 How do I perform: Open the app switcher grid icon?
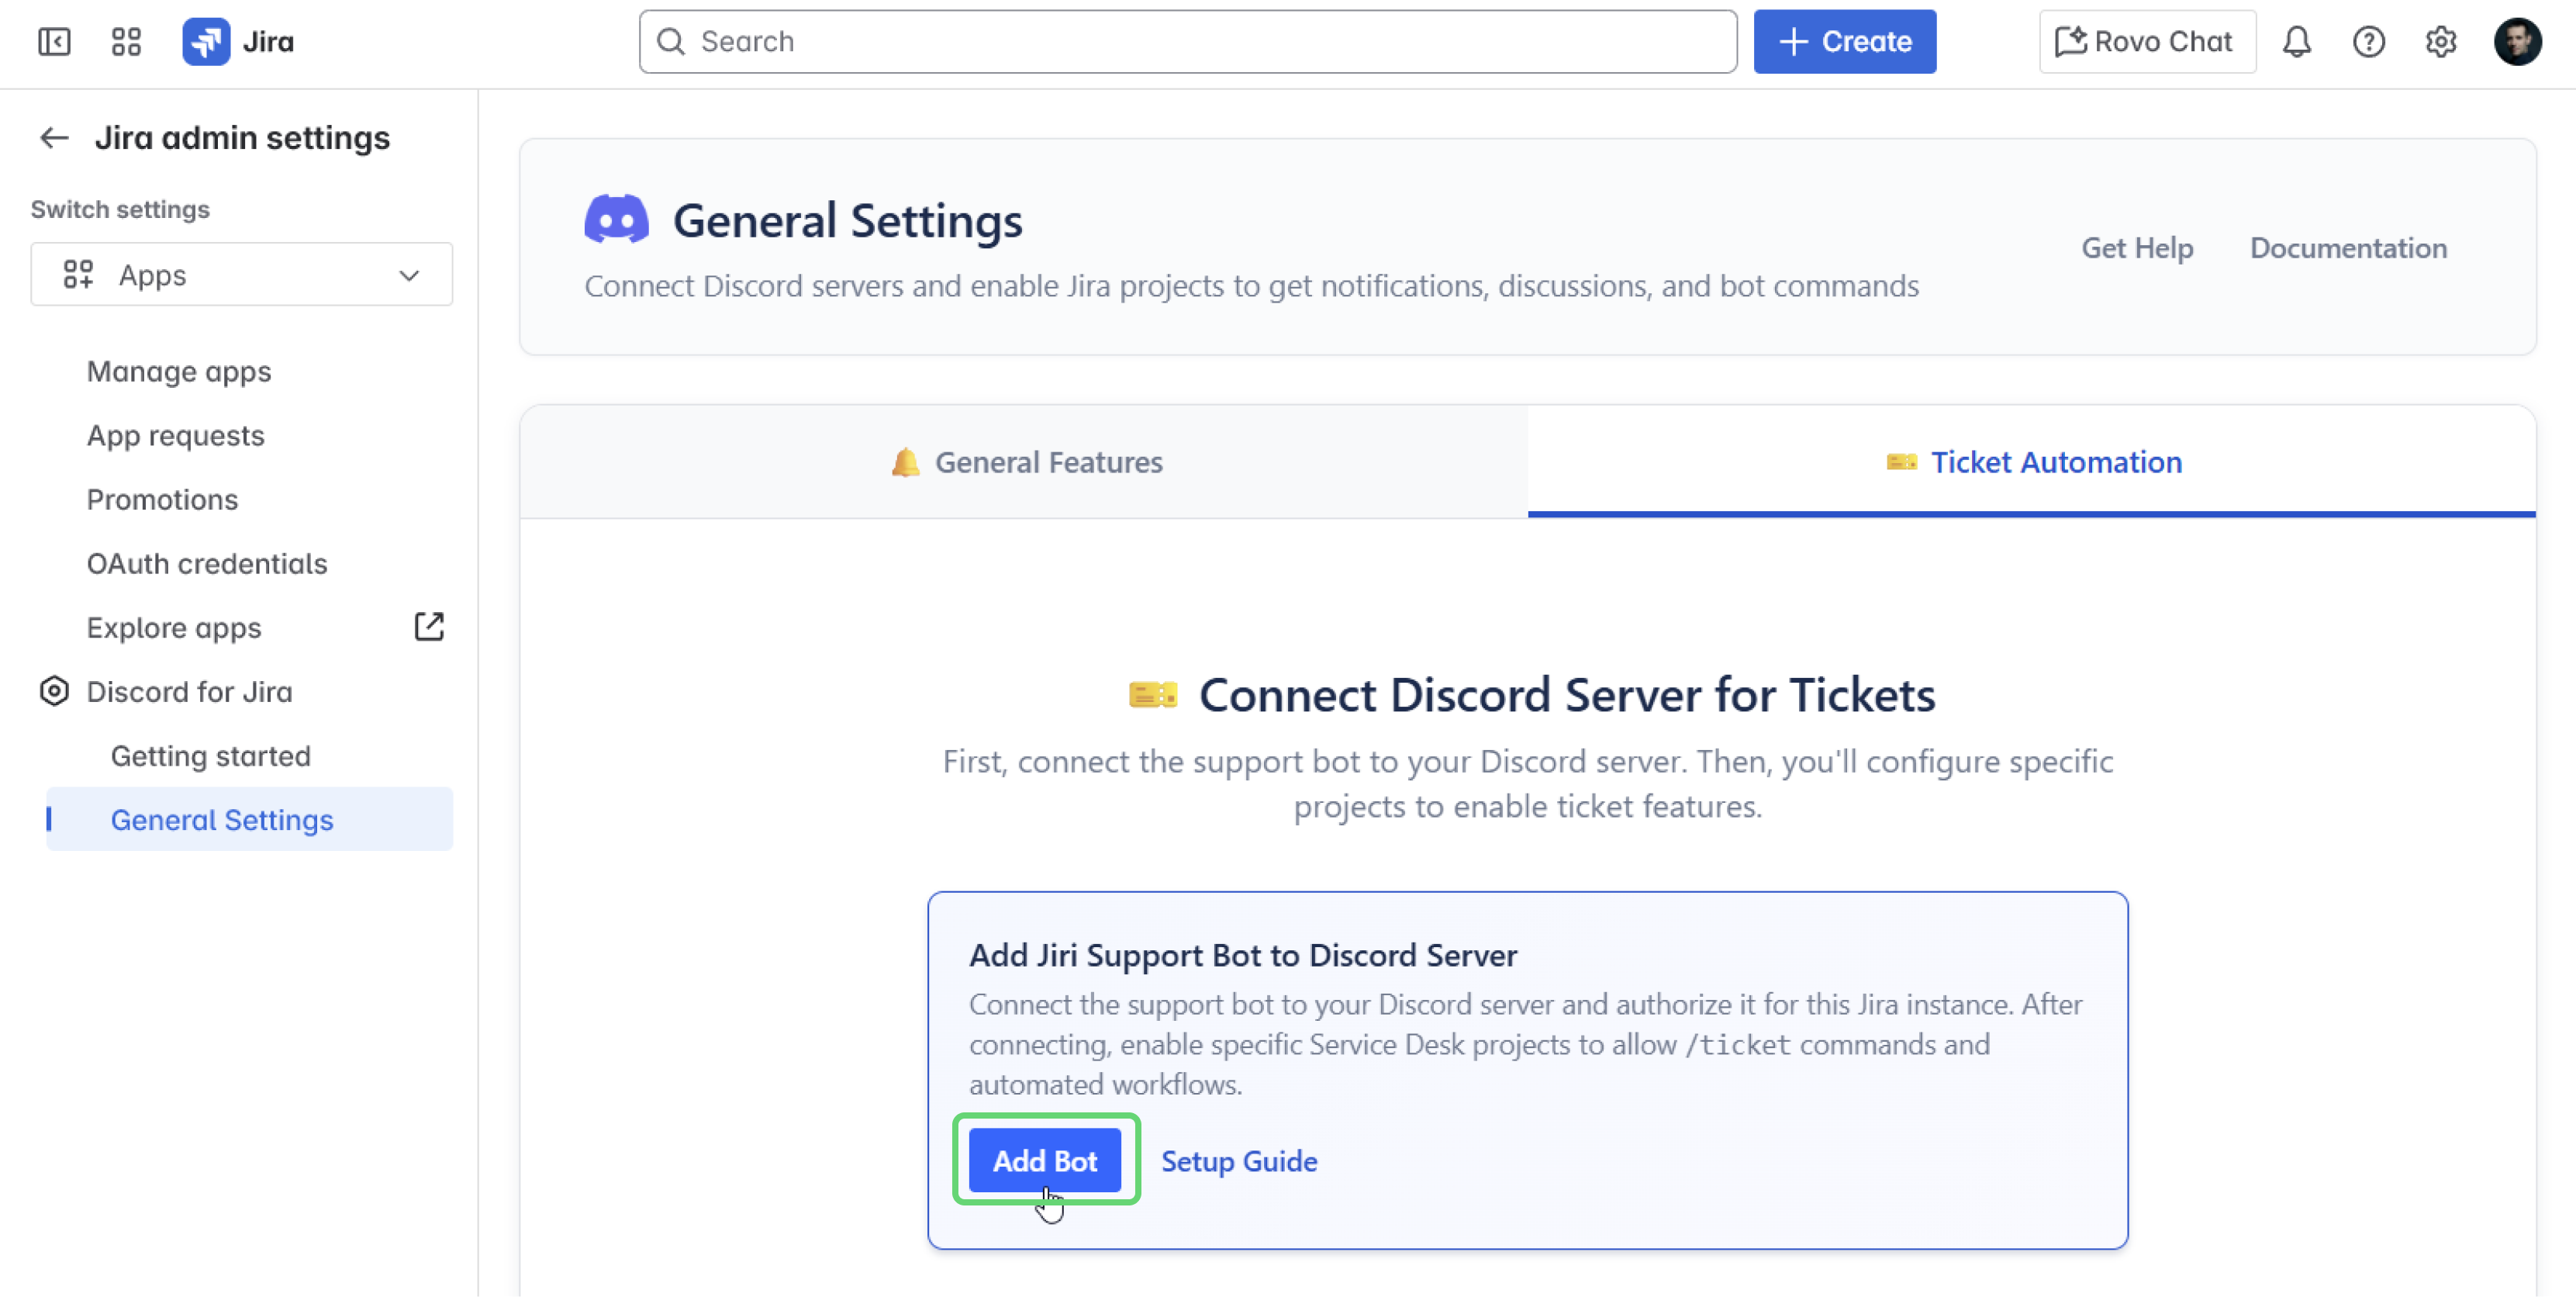pos(126,41)
